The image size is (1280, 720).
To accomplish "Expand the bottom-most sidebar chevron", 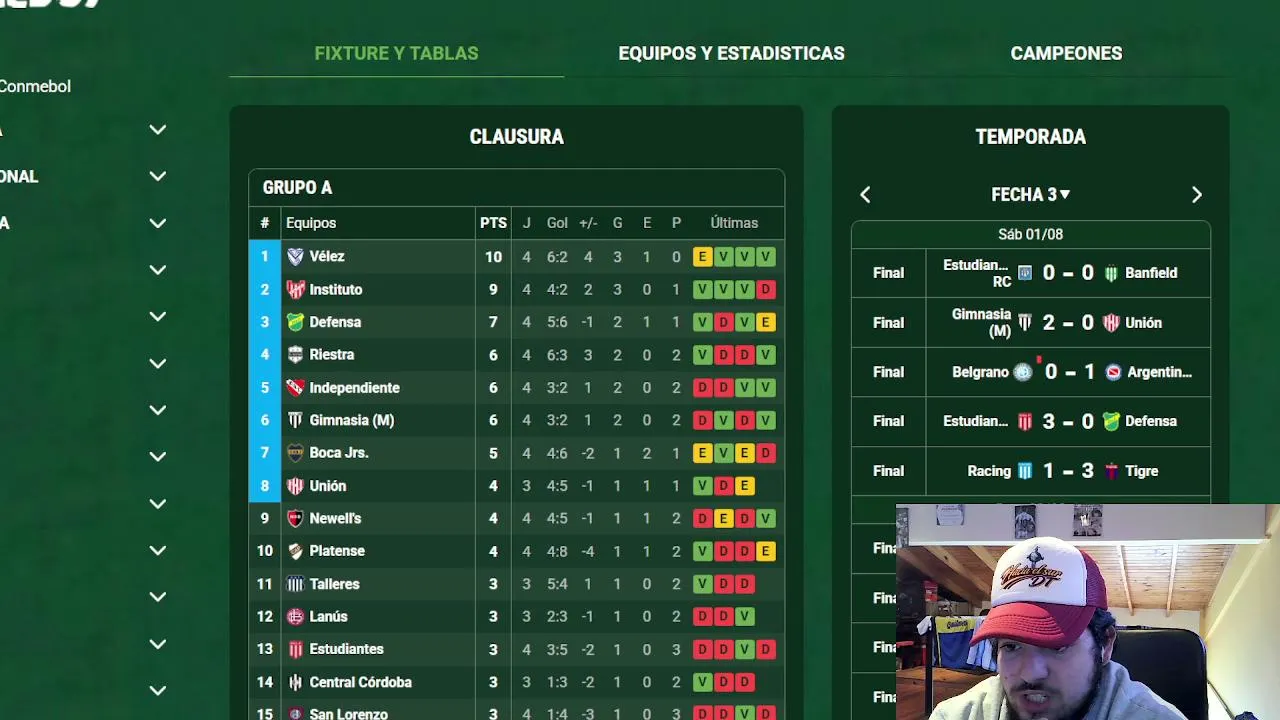I will coord(157,690).
